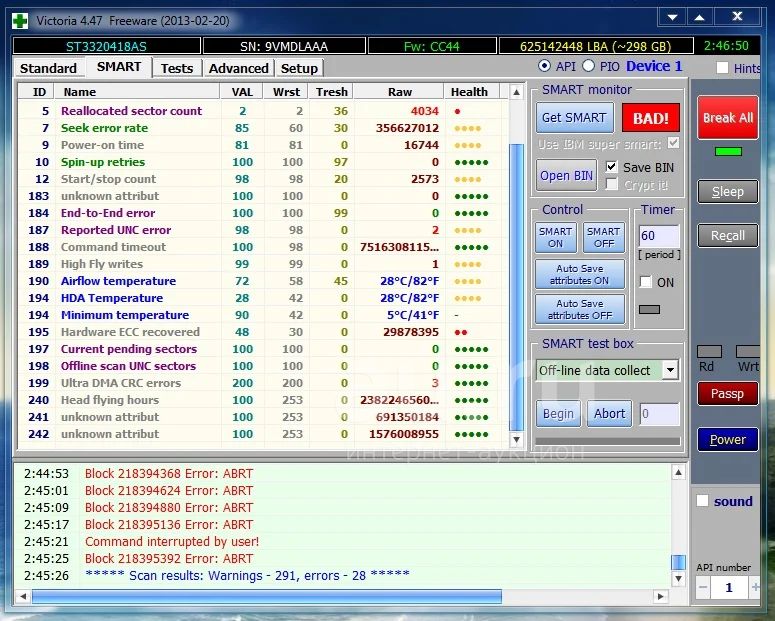Turn SMART ON in Control panel

tap(555, 237)
